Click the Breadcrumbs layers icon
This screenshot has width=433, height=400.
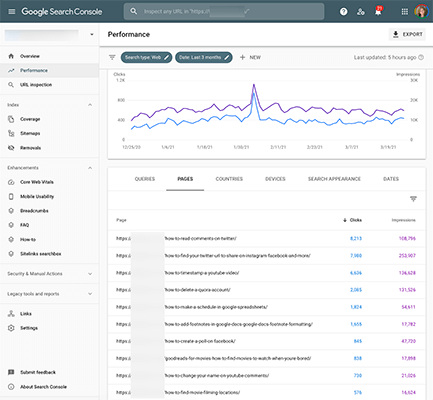point(11,211)
